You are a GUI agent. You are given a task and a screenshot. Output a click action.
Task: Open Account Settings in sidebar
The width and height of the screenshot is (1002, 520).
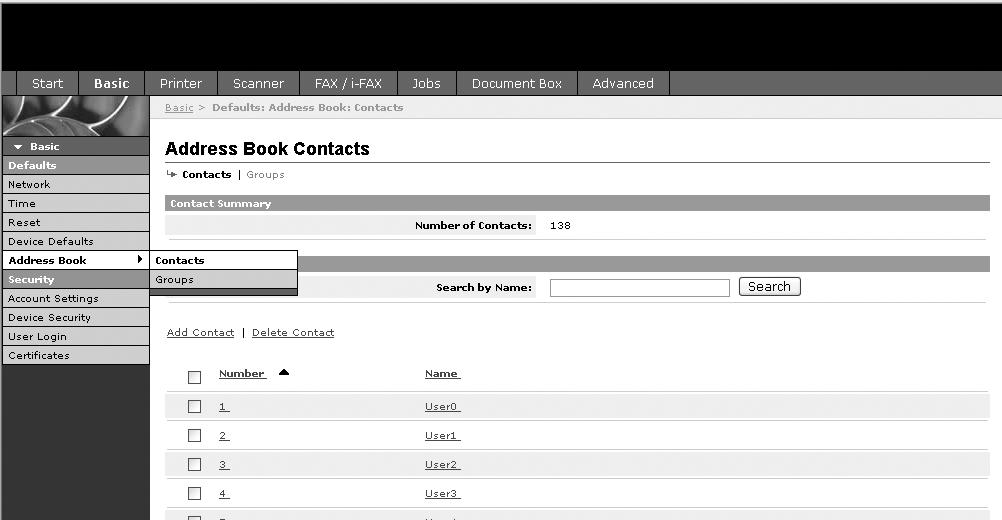pyautogui.click(x=75, y=298)
